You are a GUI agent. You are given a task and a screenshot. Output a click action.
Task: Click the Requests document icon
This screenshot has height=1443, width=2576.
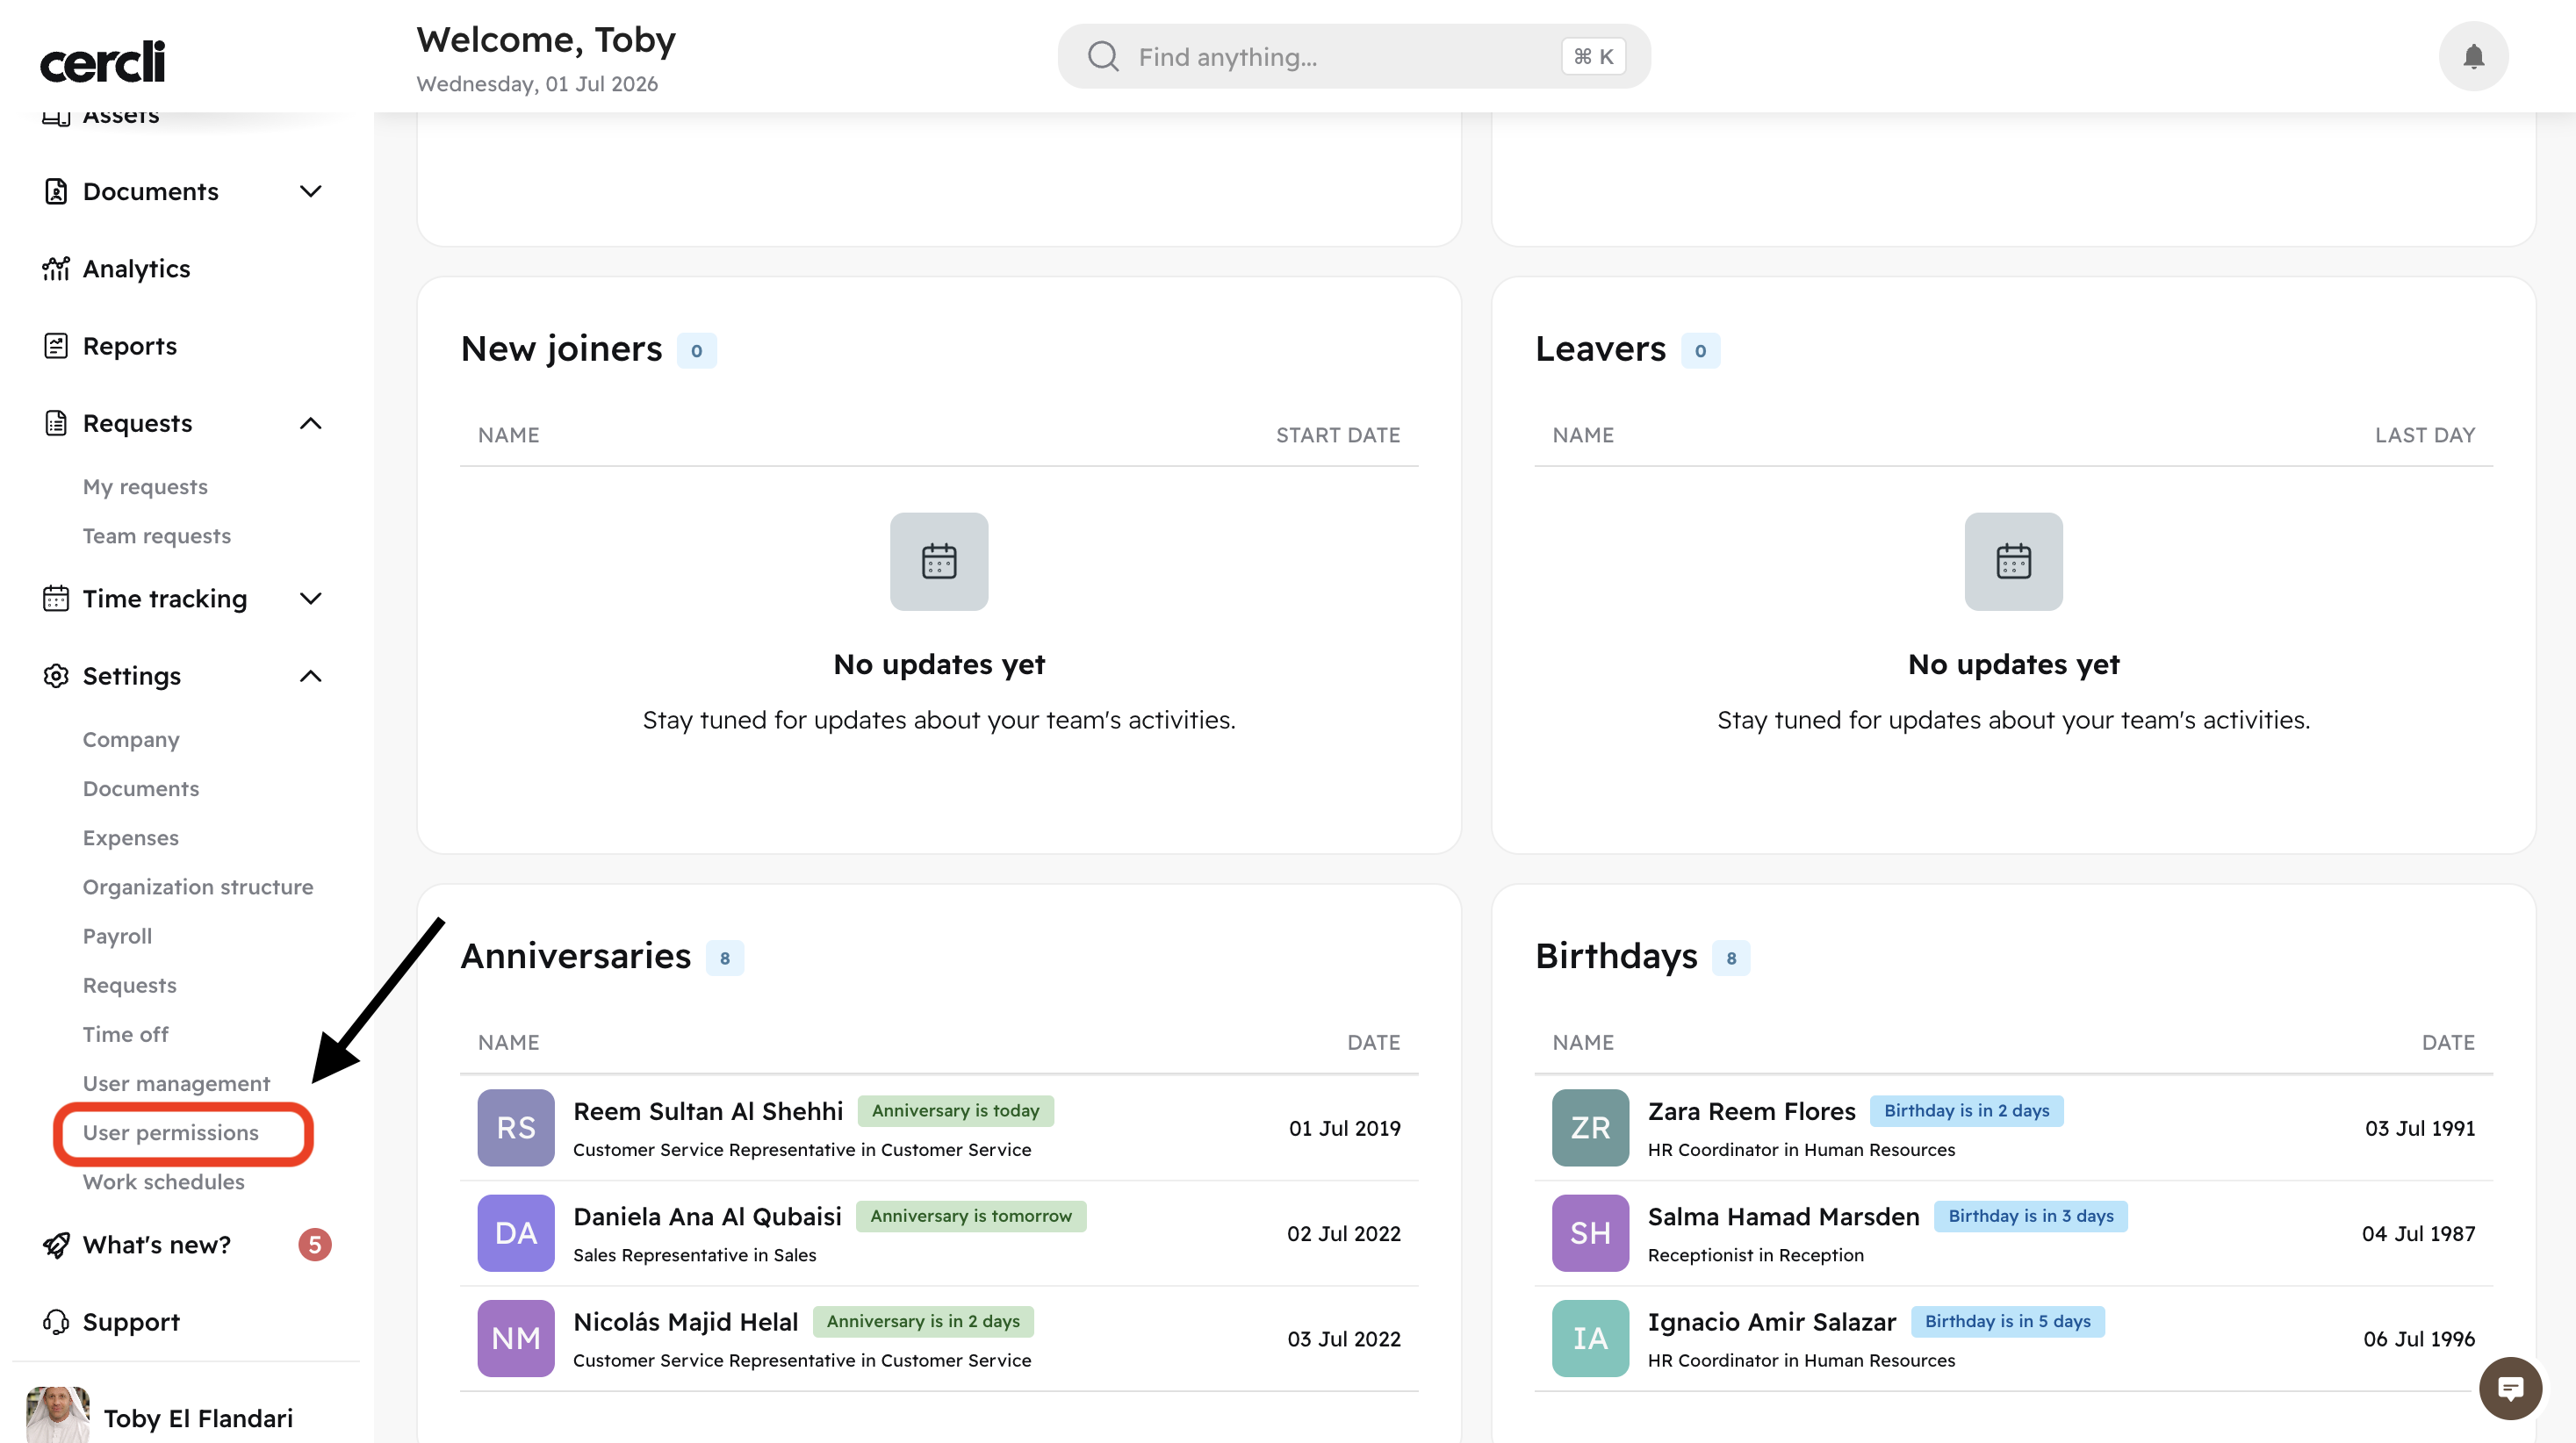click(x=56, y=423)
